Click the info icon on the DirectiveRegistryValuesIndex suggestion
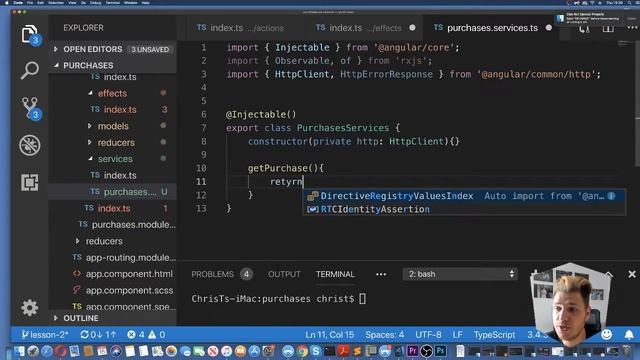 [x=611, y=196]
